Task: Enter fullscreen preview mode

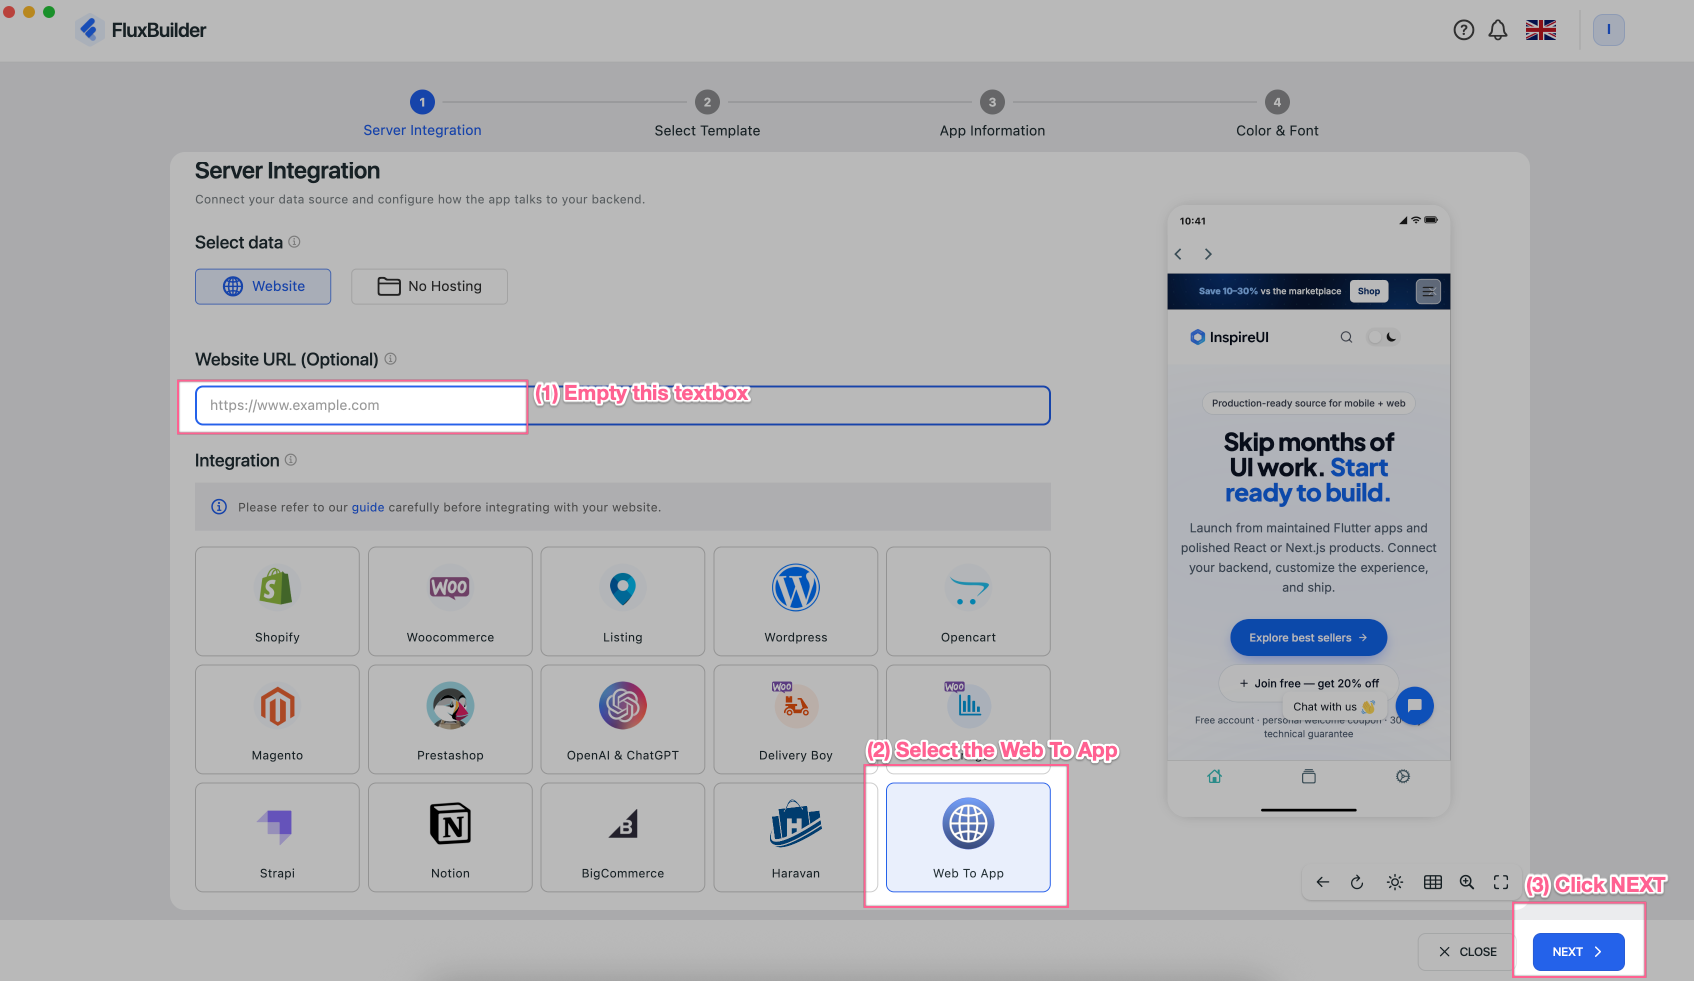Action: pyautogui.click(x=1501, y=882)
